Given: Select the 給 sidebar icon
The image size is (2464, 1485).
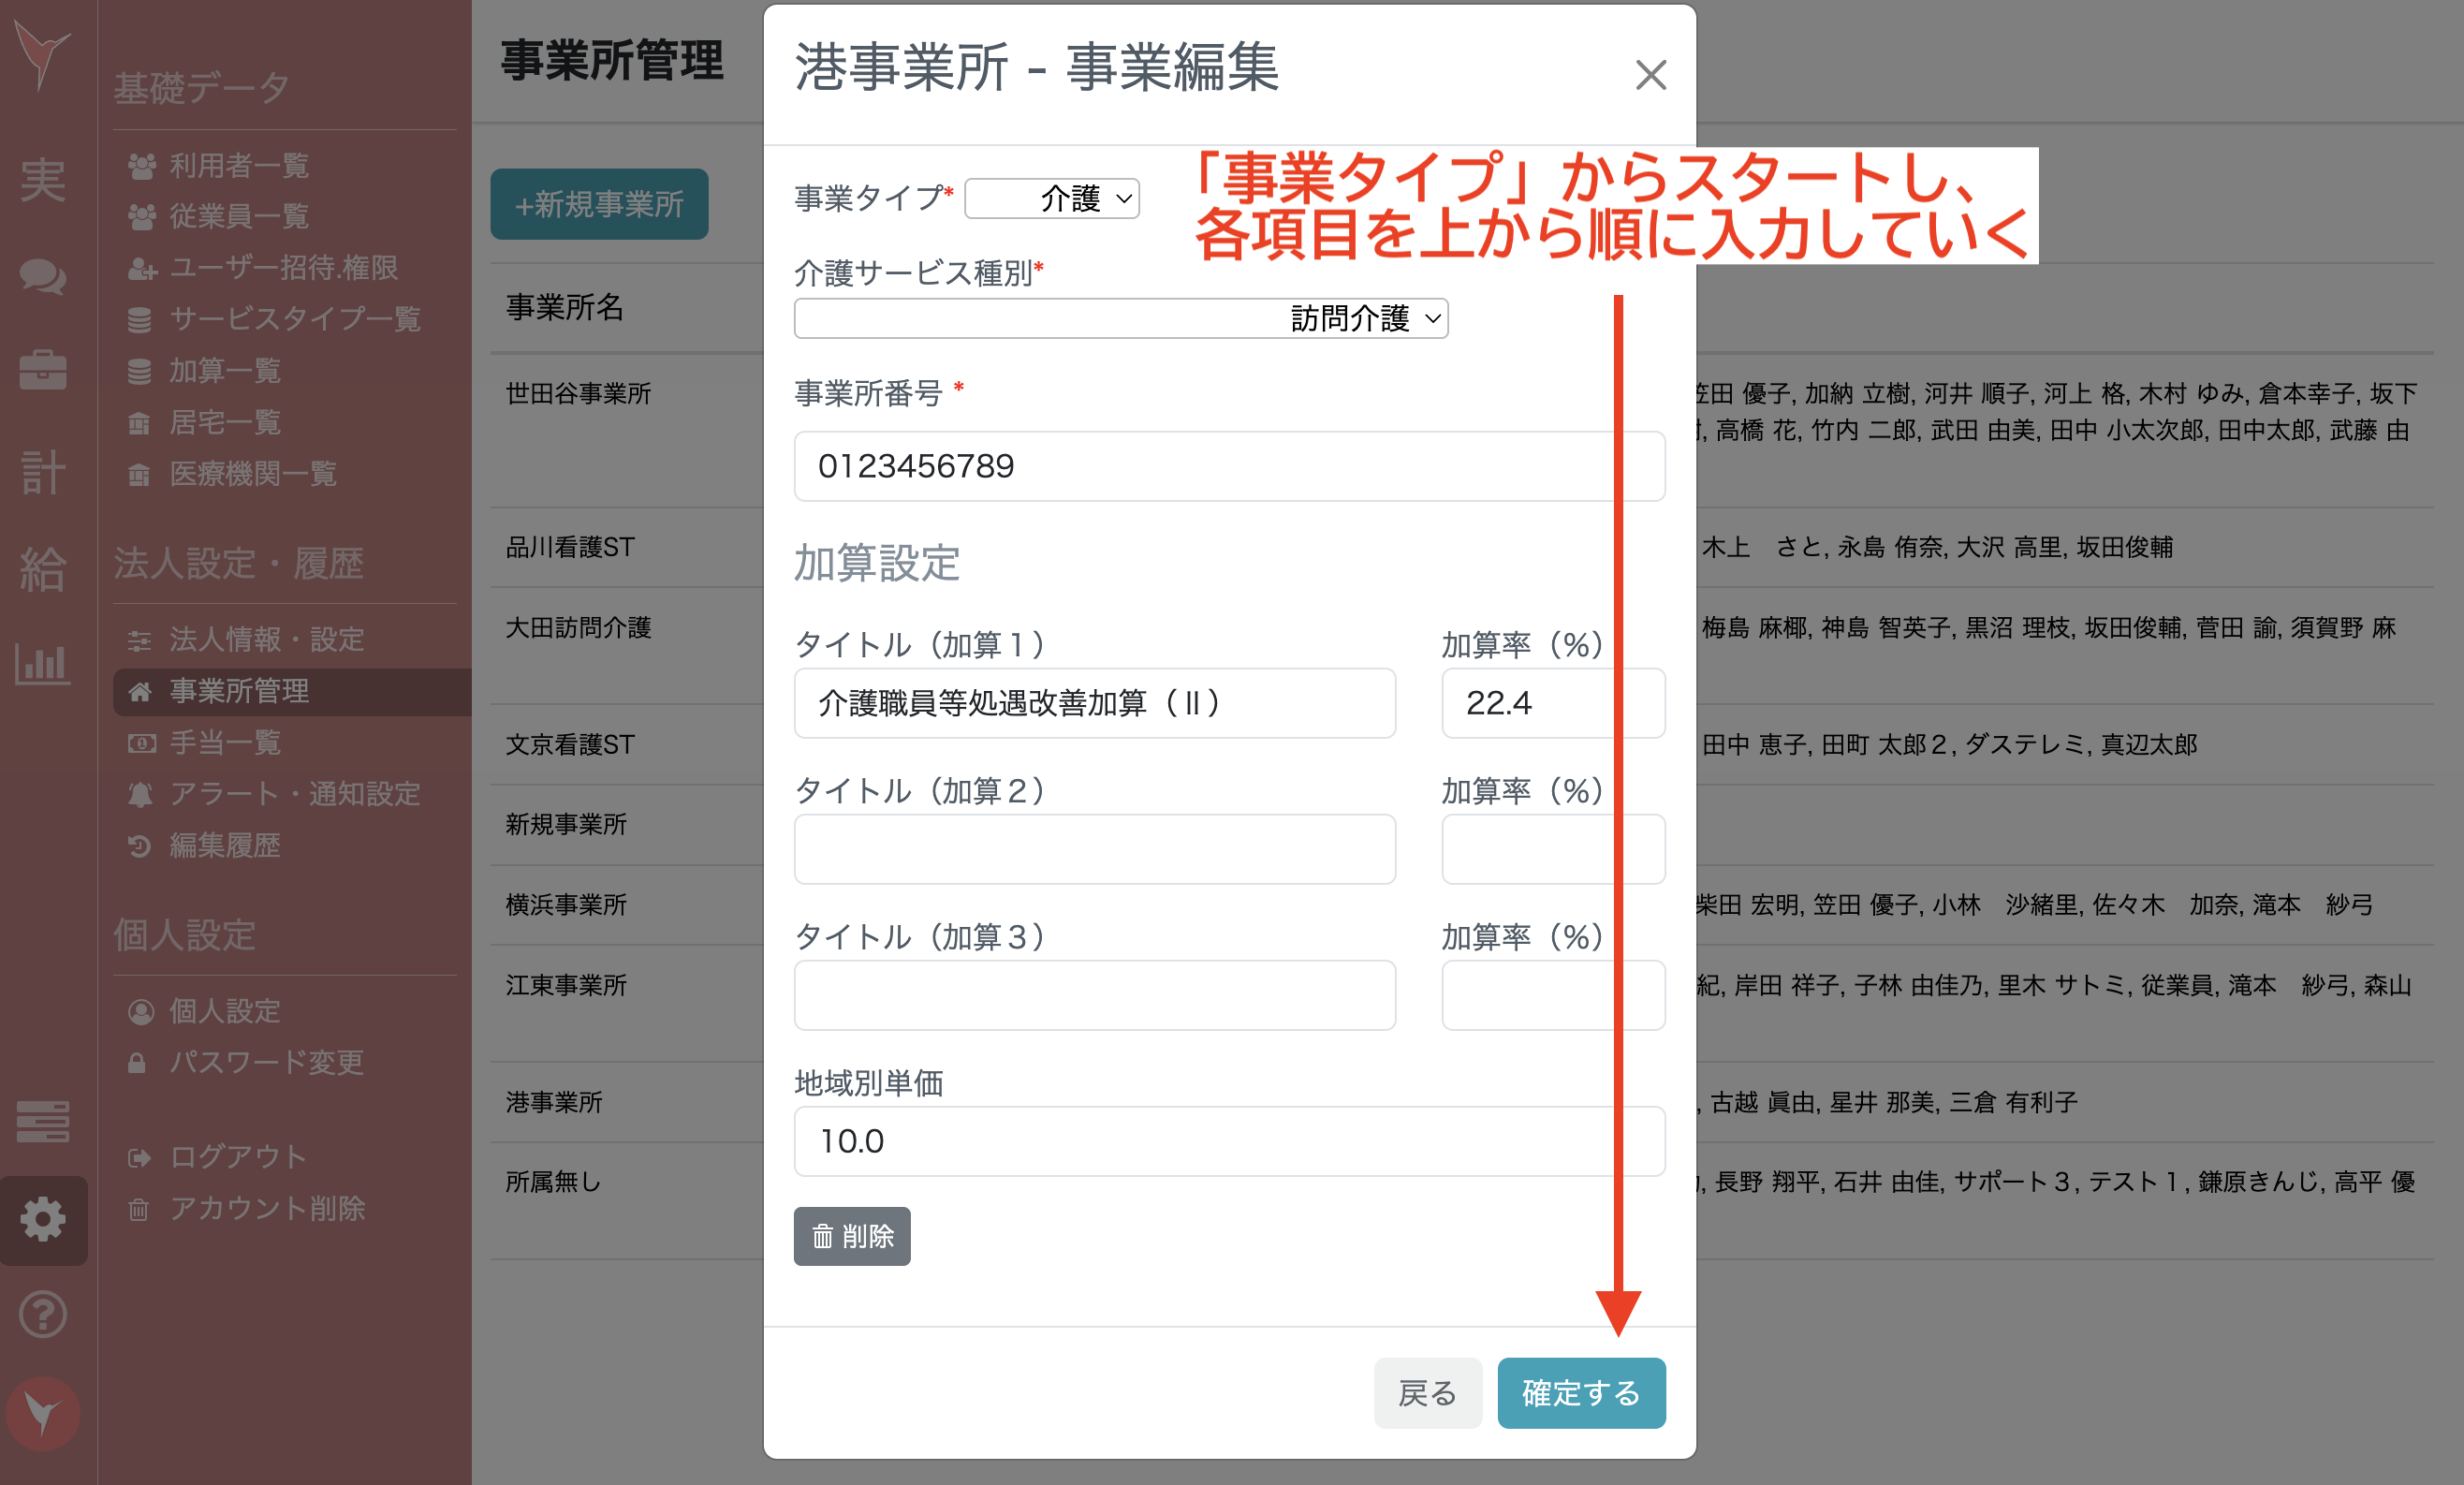Looking at the screenshot, I should 44,570.
